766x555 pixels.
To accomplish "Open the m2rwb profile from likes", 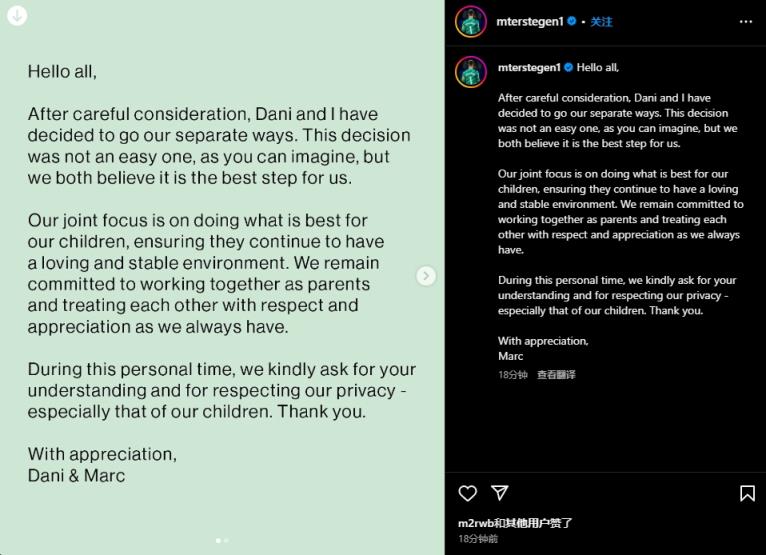I will coord(475,523).
